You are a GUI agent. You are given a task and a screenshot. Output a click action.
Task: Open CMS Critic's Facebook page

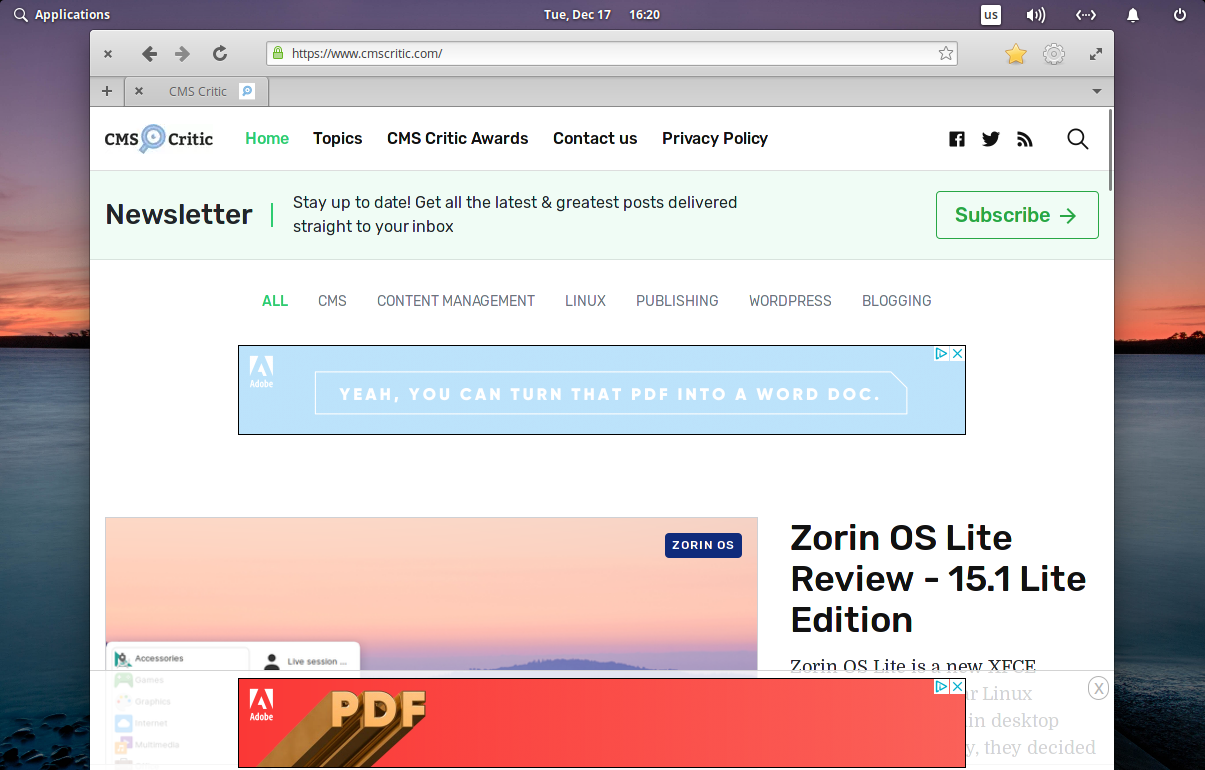[x=957, y=139]
